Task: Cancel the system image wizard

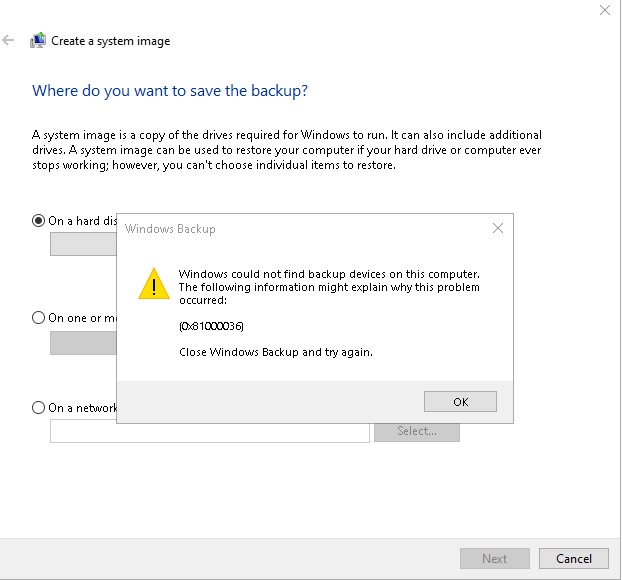Action: tap(574, 559)
